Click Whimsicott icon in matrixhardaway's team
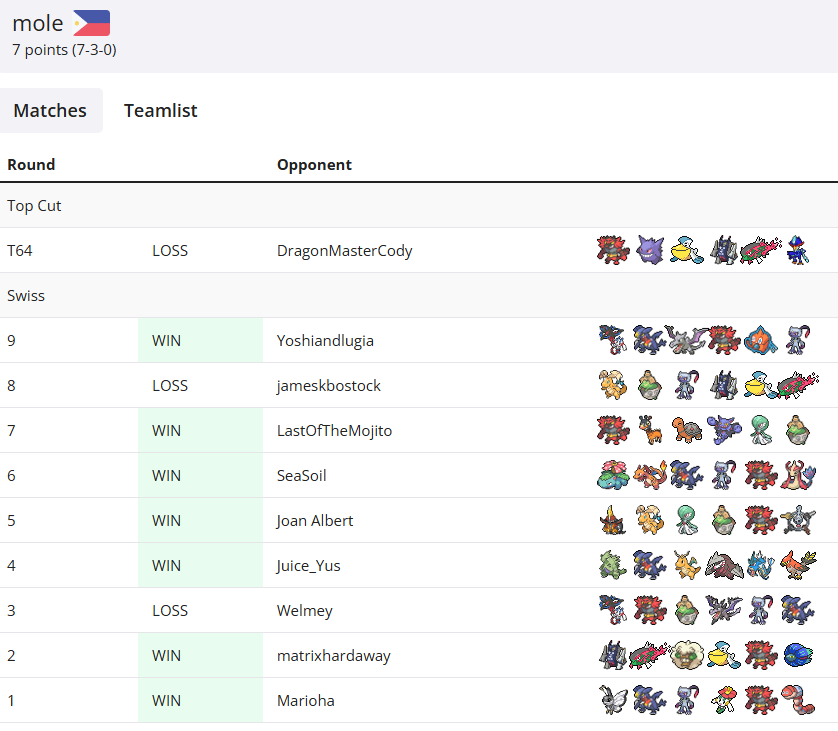This screenshot has height=731, width=838. 687,655
